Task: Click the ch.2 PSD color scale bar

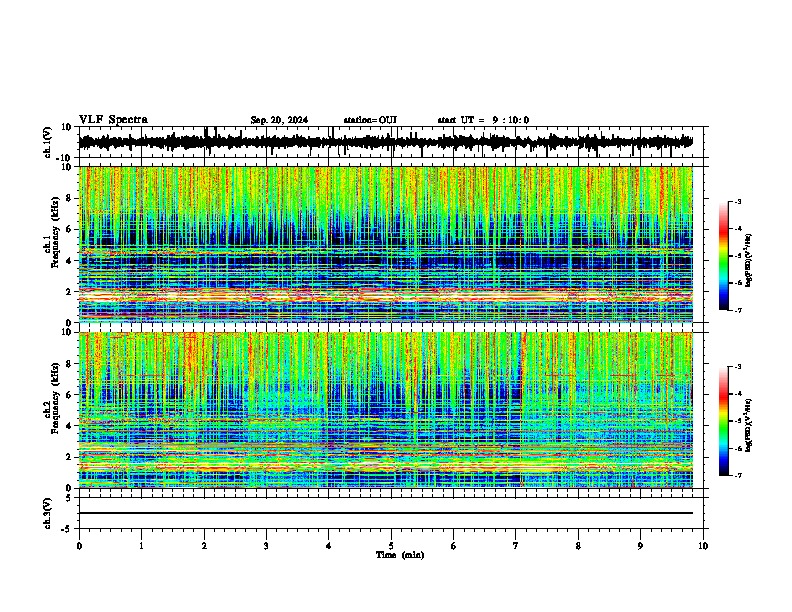Action: (723, 421)
